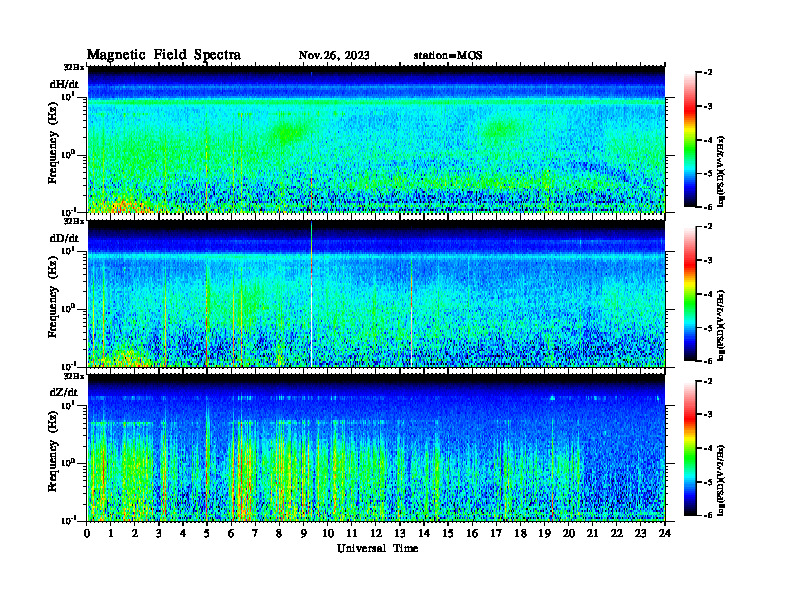Click hour 22 tick label on time axis

[x=616, y=534]
